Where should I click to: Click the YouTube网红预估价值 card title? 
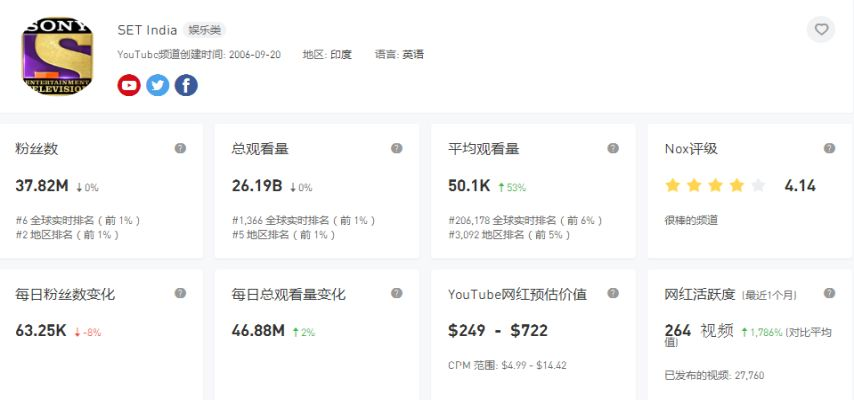tap(517, 295)
